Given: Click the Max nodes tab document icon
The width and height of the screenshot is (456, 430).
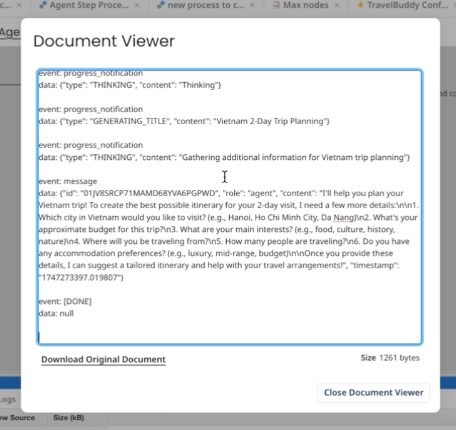Looking at the screenshot, I should click(276, 5).
